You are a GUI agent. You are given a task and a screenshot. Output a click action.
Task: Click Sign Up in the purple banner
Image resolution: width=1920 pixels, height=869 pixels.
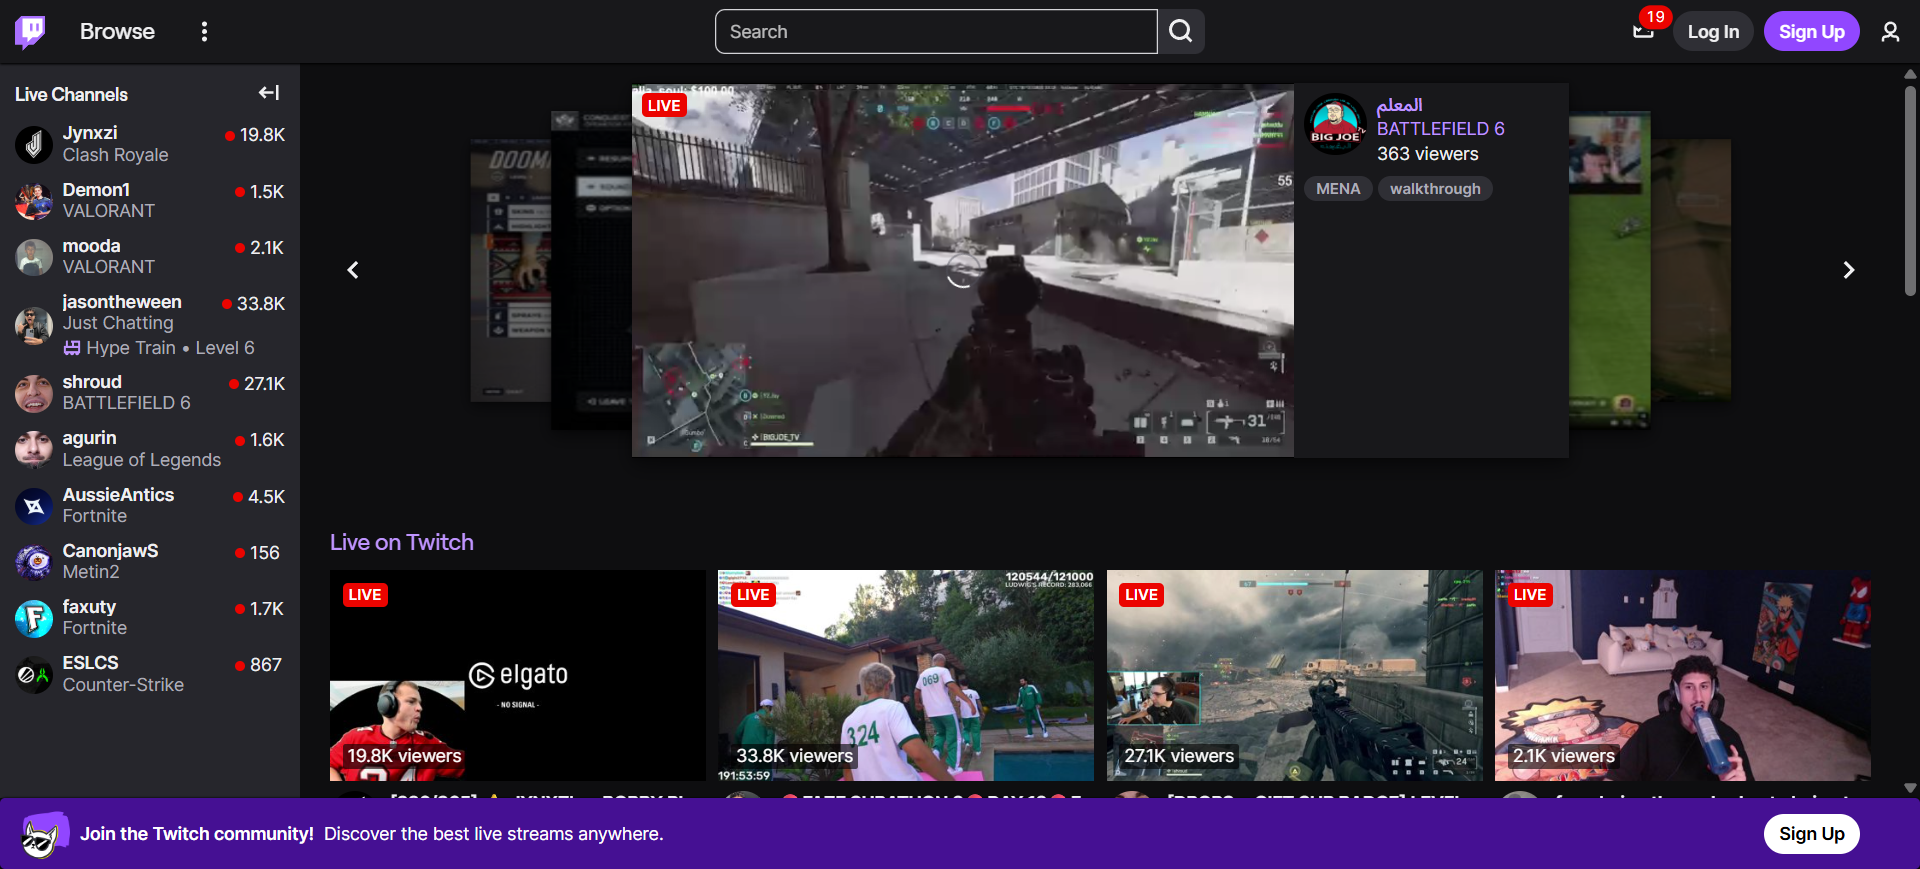(x=1811, y=834)
